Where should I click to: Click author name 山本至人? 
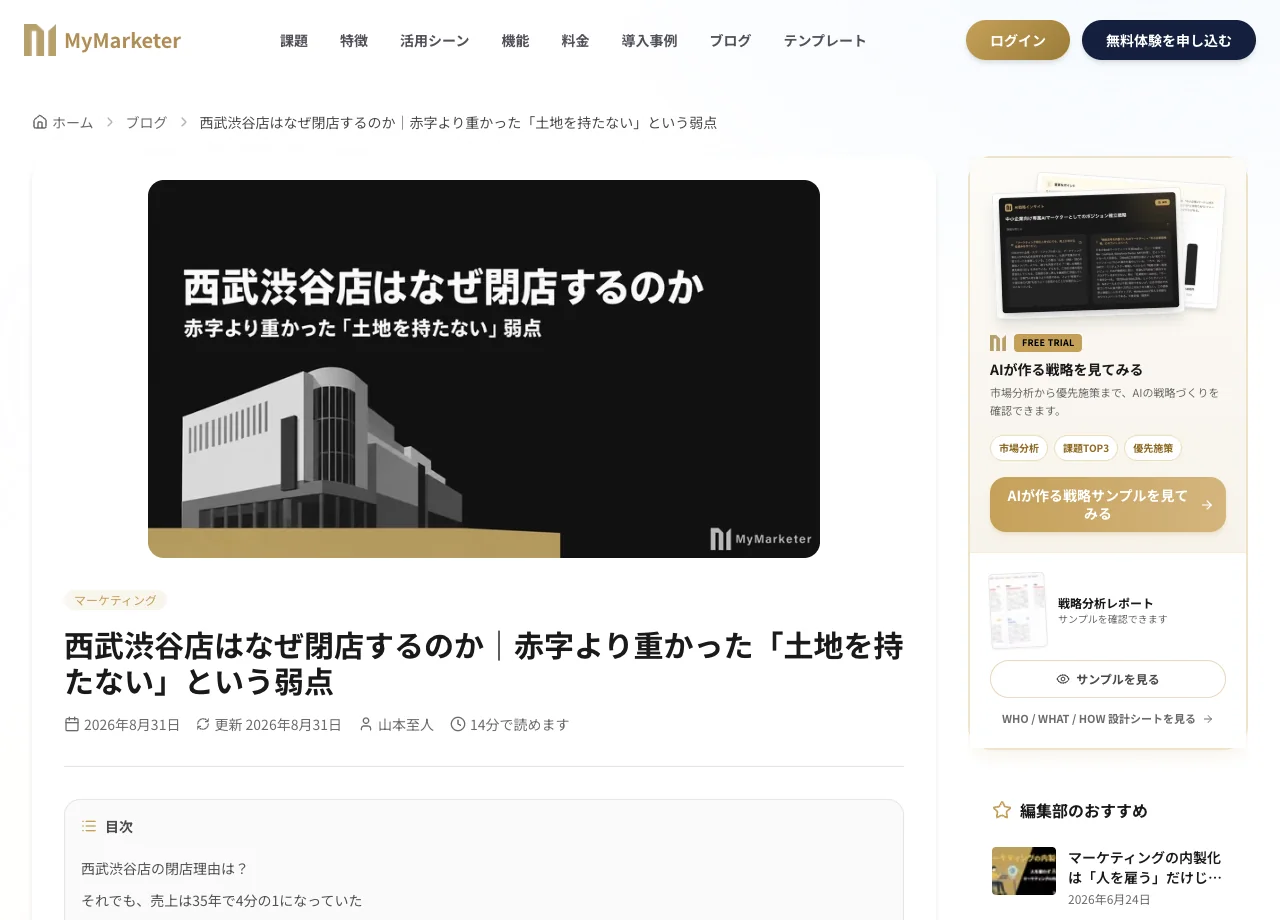(x=406, y=724)
